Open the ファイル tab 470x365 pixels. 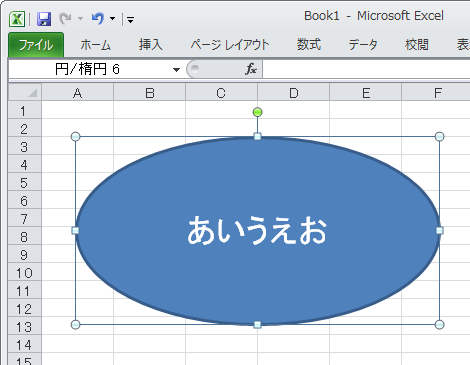click(x=36, y=45)
